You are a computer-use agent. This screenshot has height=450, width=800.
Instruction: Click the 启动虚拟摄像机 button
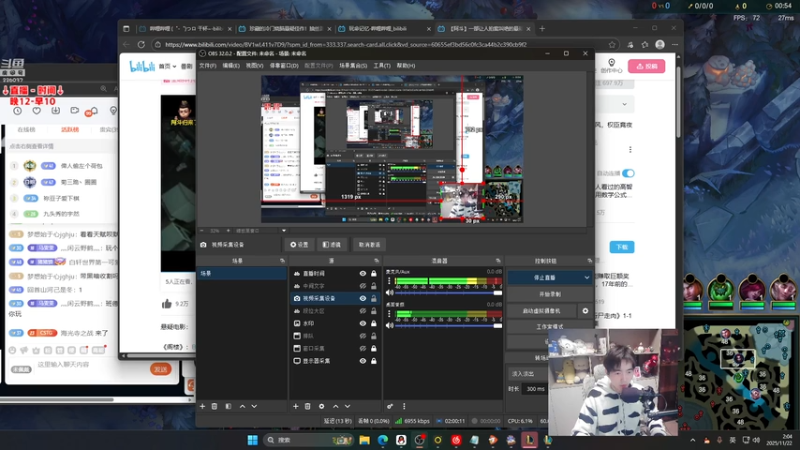542,311
